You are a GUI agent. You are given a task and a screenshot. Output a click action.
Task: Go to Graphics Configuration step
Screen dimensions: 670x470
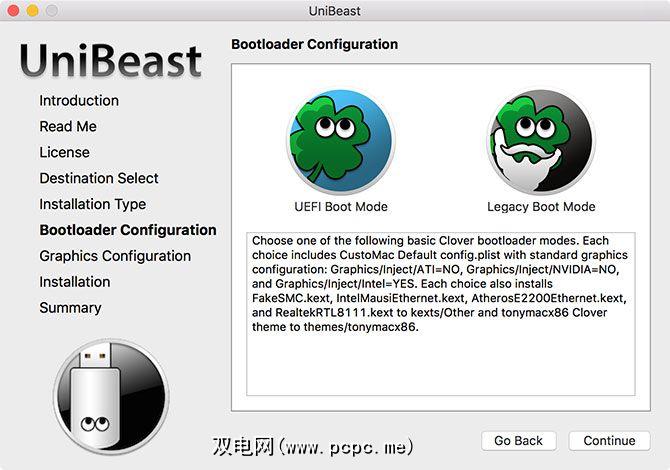[115, 256]
